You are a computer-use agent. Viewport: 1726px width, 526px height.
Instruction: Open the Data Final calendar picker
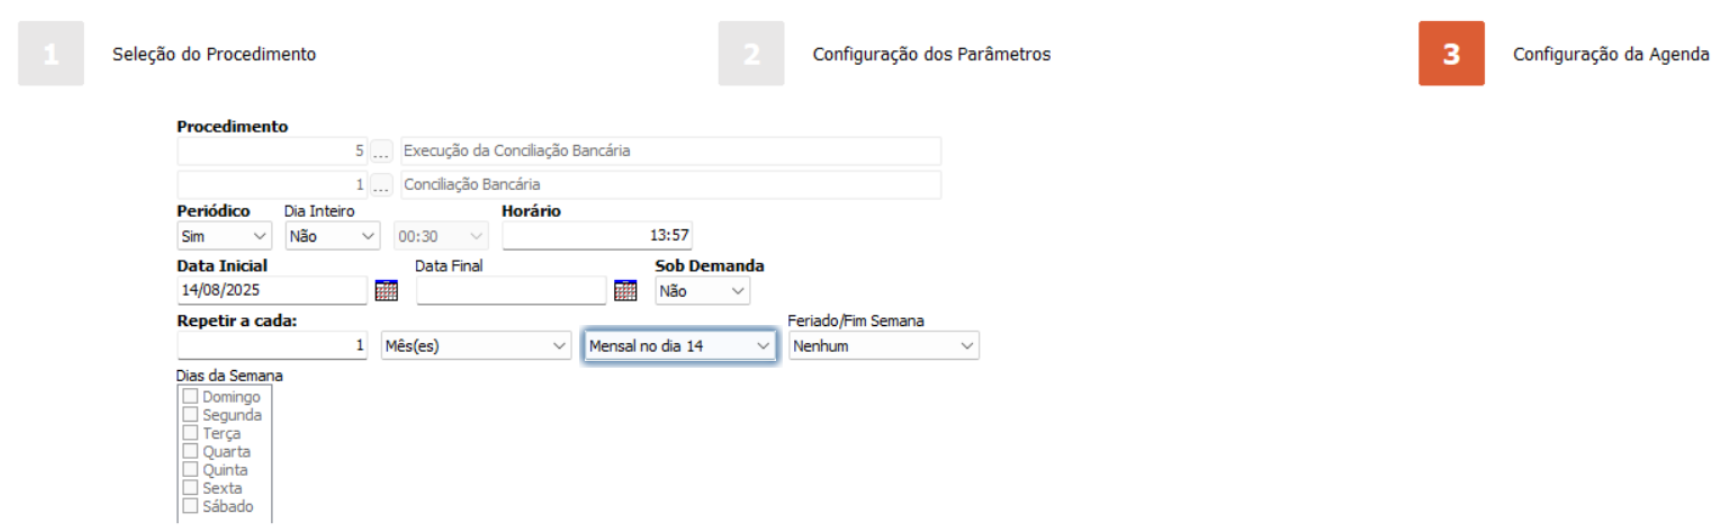(x=625, y=291)
